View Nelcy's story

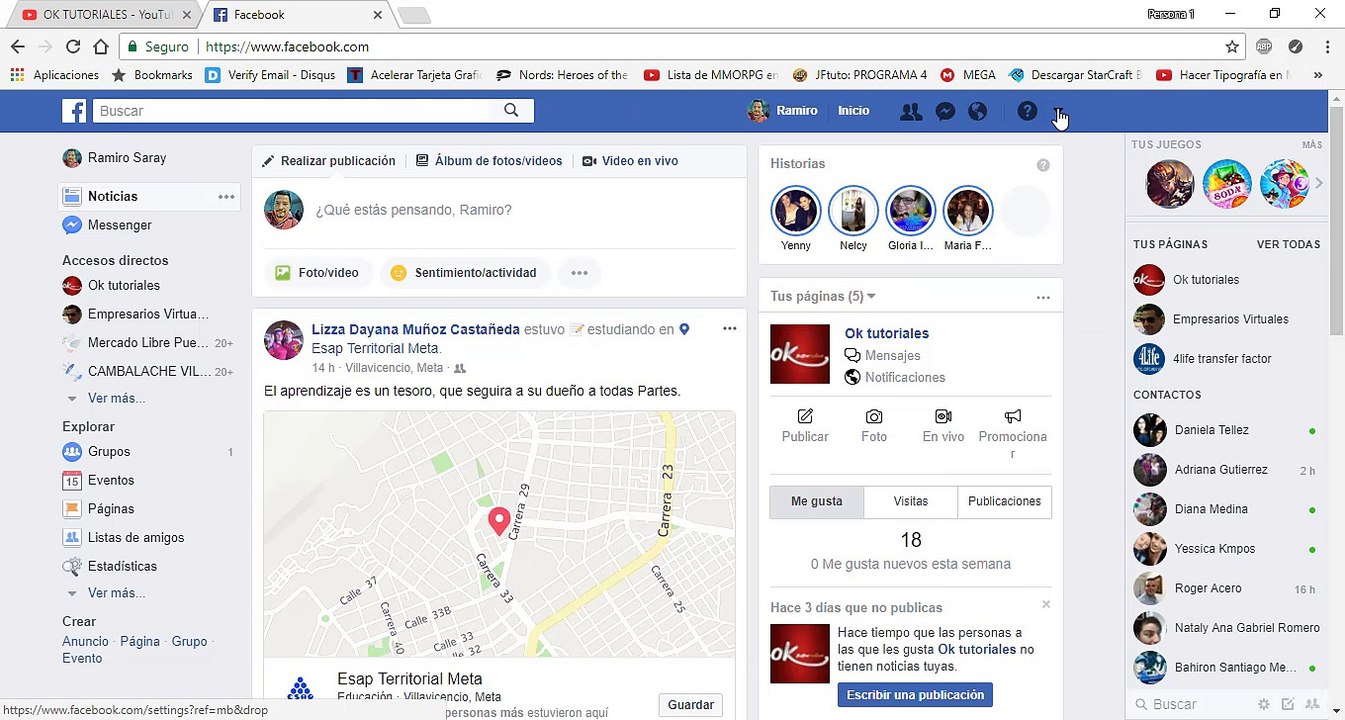coord(853,211)
